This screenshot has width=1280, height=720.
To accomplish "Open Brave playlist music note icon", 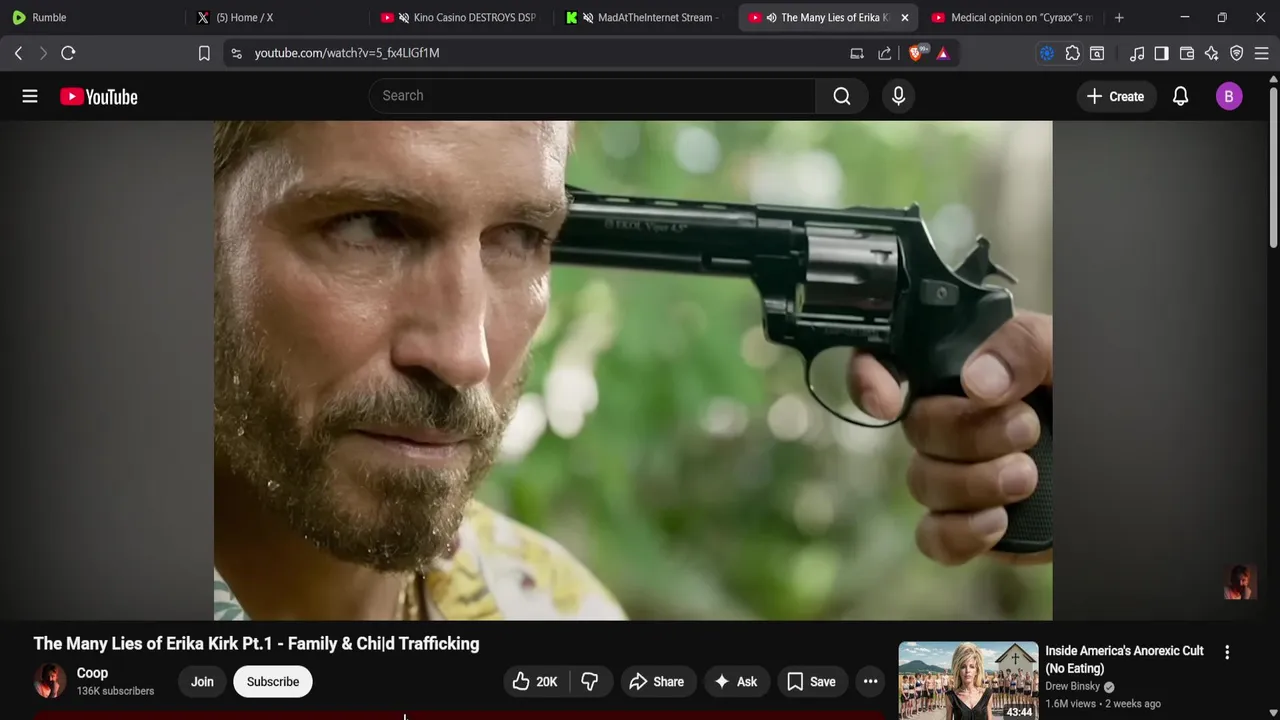I will 1137,53.
